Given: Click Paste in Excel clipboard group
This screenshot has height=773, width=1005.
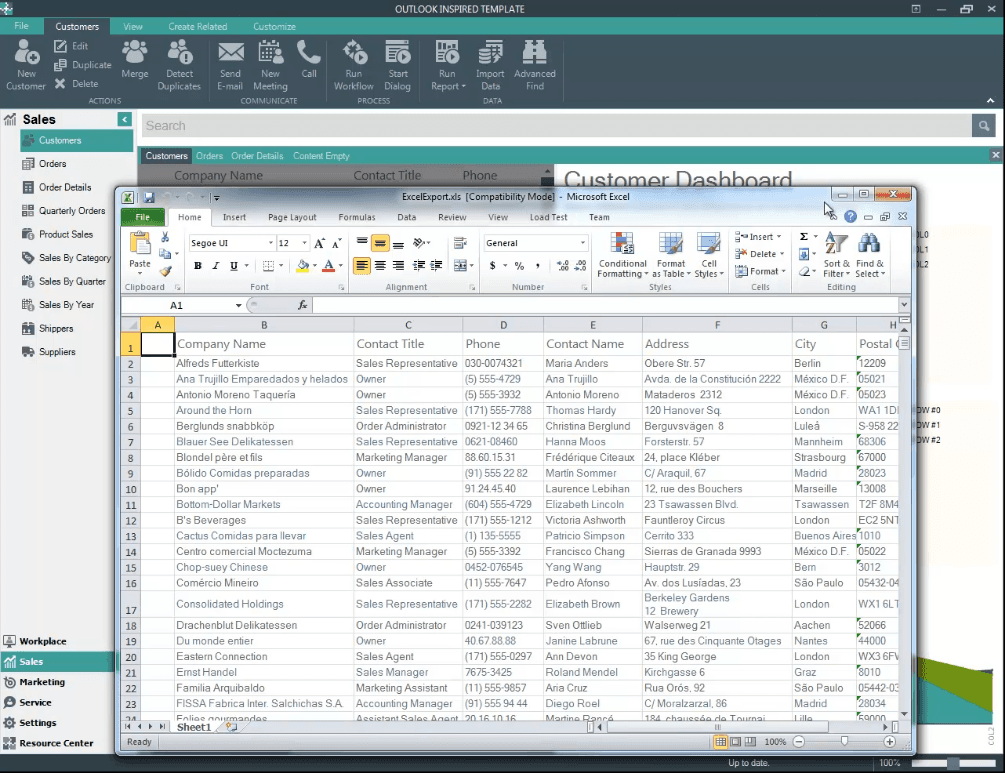Looking at the screenshot, I should click(x=140, y=251).
